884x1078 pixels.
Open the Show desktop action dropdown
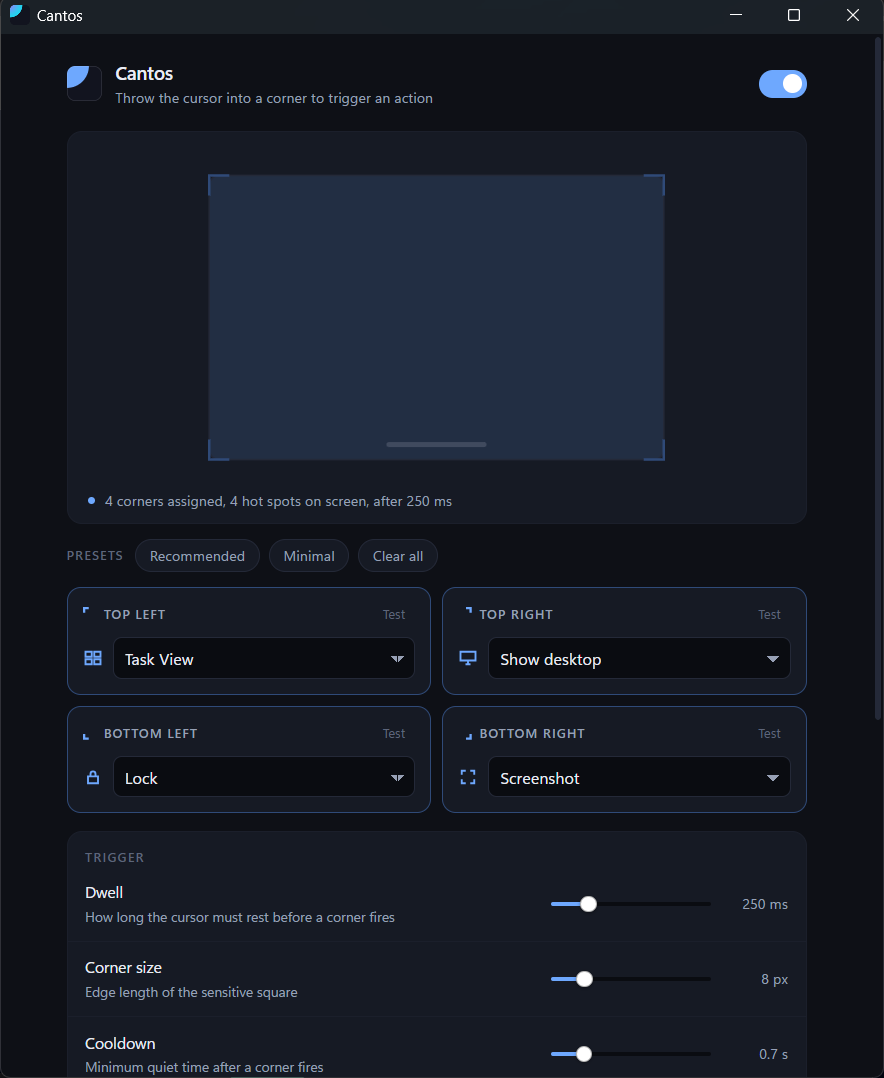click(639, 659)
